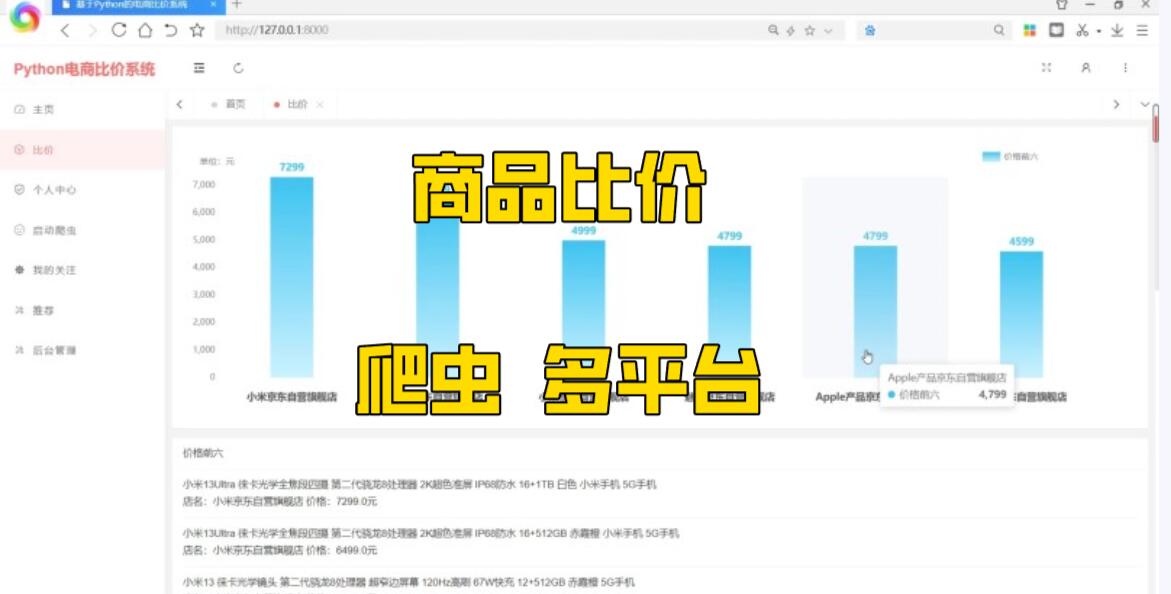
Task: Reload the page with browser refresh icon
Action: point(119,30)
